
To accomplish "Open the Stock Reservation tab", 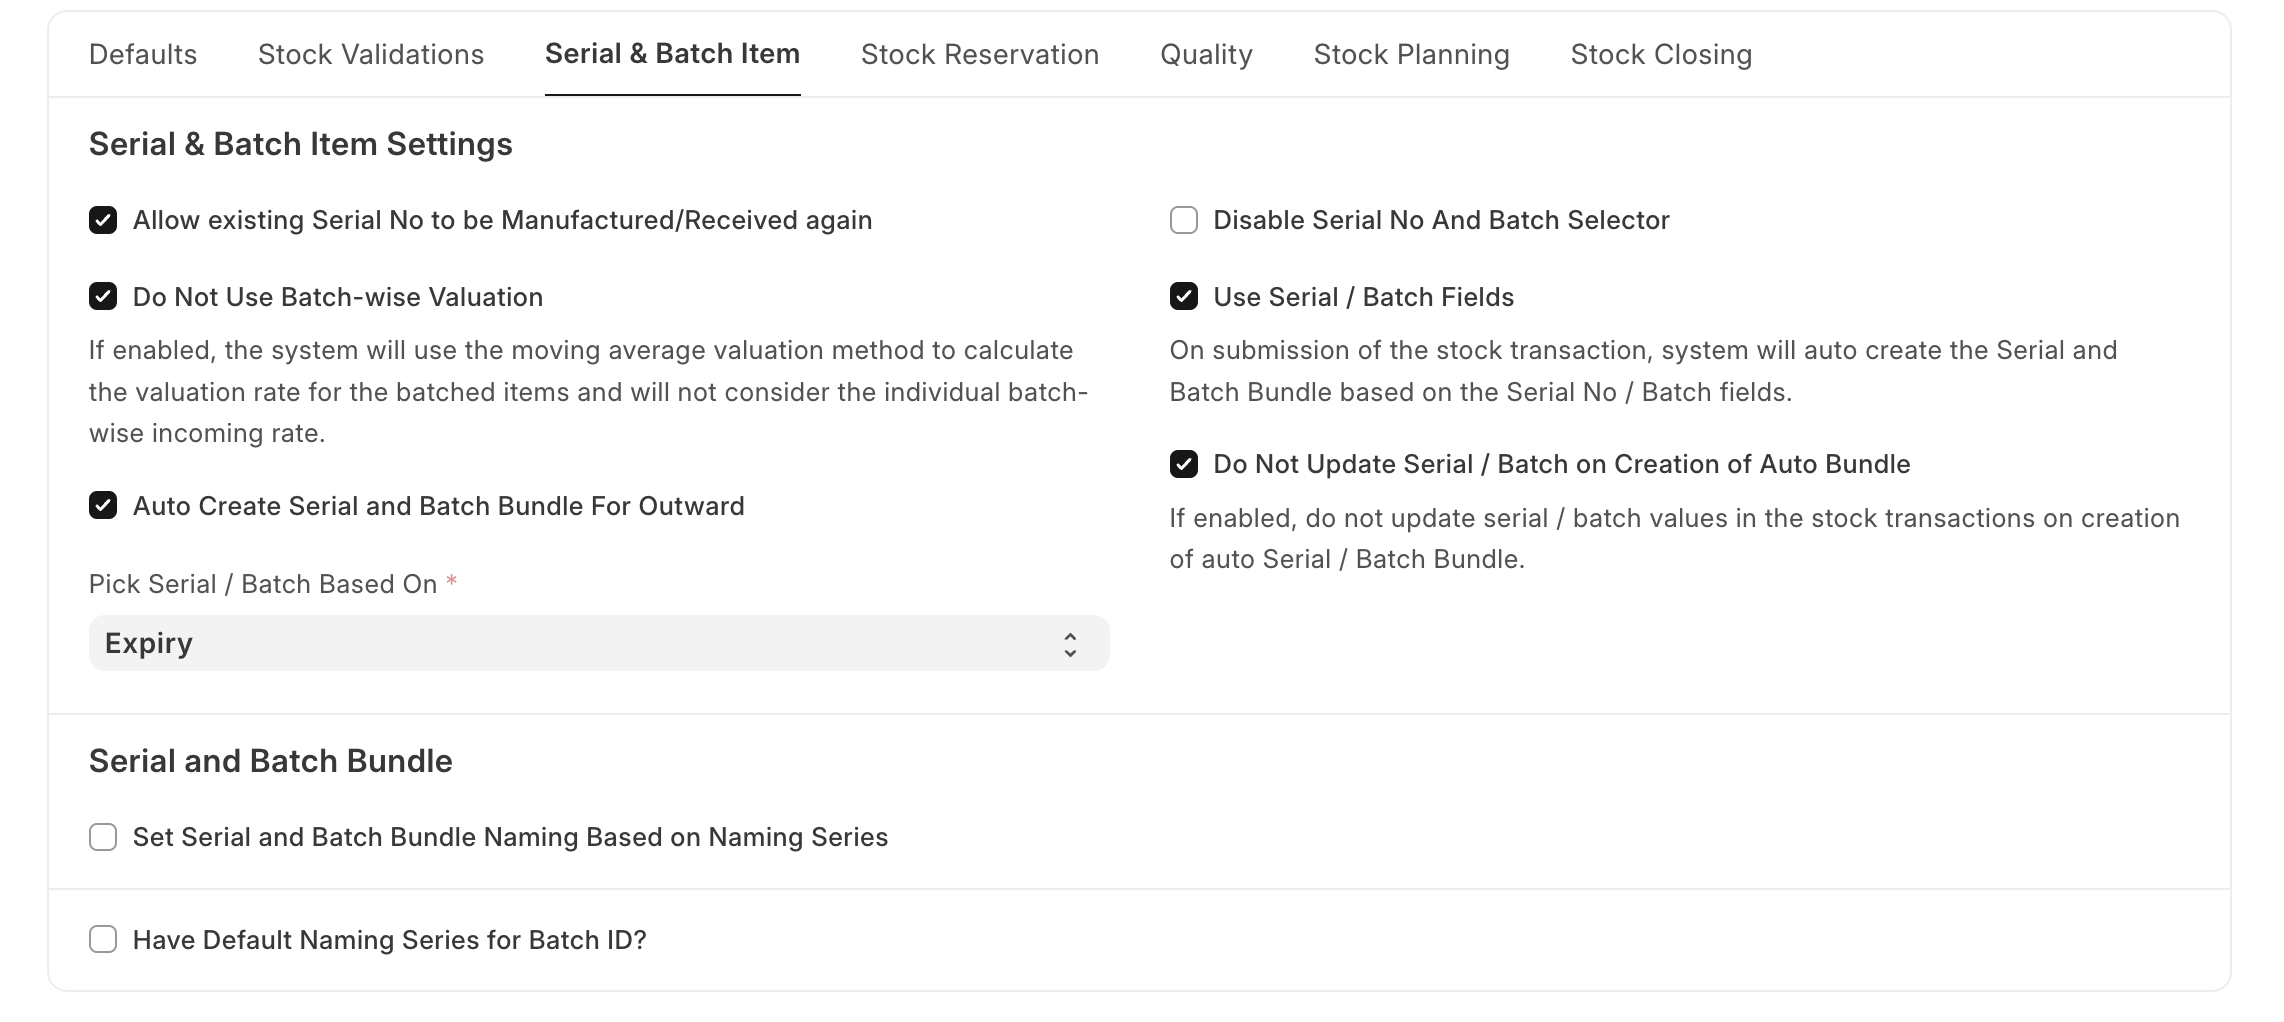I will click(980, 54).
